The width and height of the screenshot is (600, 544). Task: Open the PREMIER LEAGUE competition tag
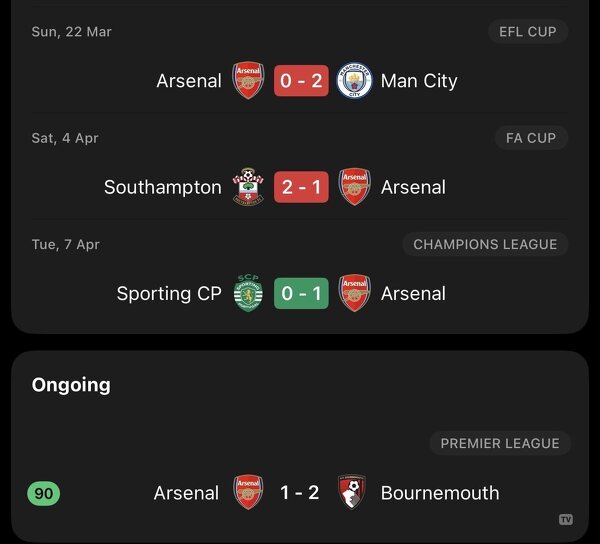pyautogui.click(x=500, y=443)
